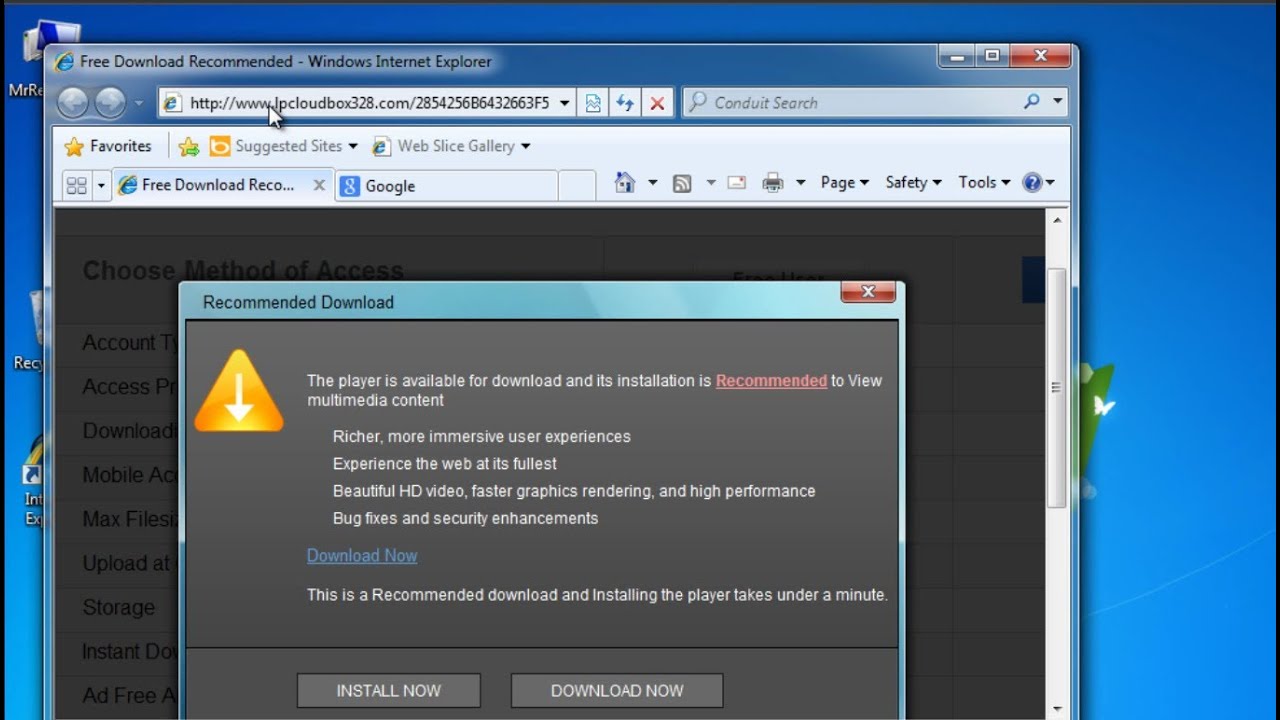Click the Add to Favorites Bar icon

tap(189, 147)
